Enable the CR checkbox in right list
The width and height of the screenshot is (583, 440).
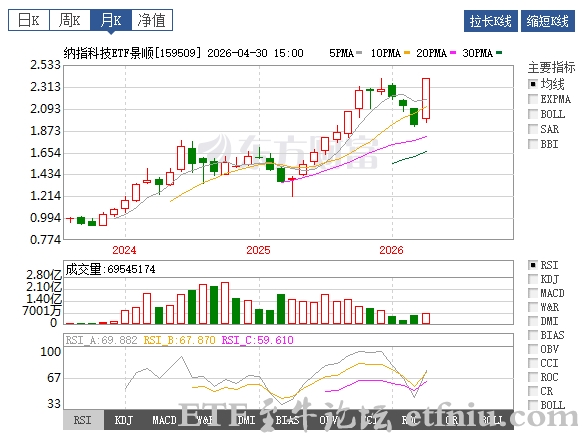click(x=533, y=391)
